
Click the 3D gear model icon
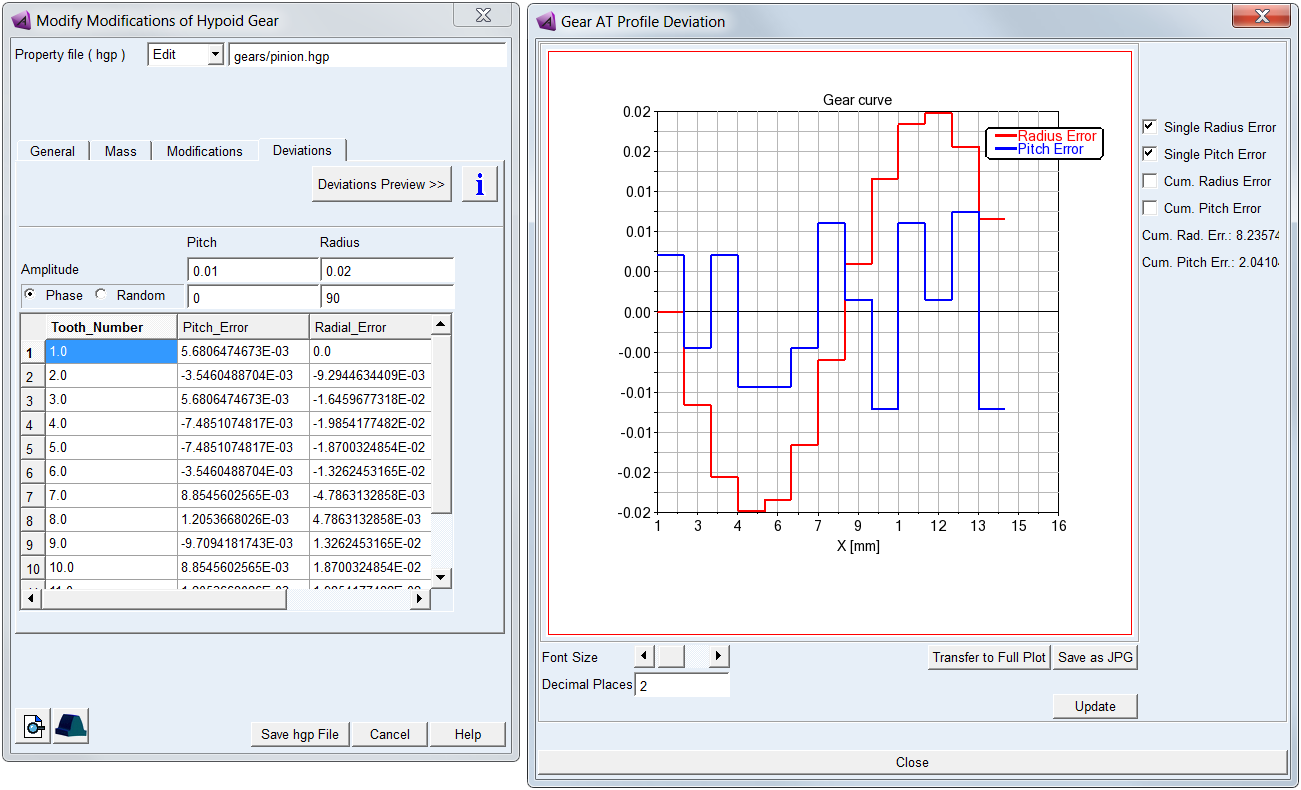coord(70,726)
